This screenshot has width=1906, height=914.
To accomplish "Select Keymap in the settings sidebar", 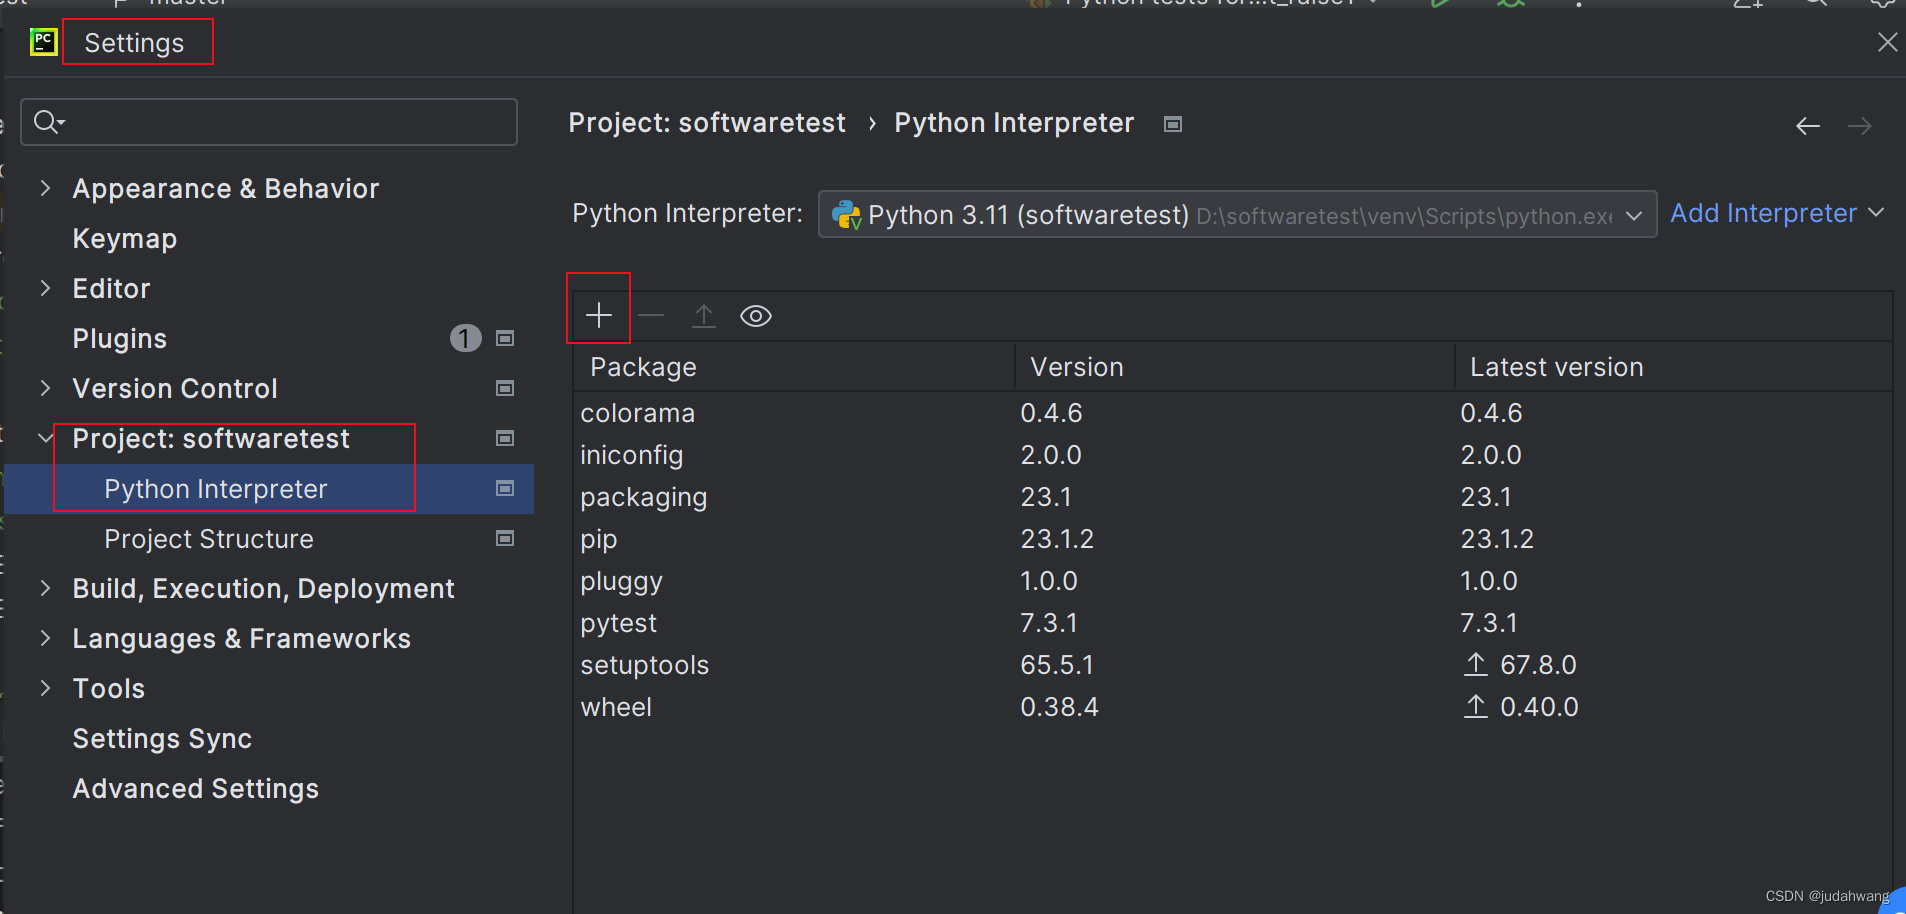I will click(x=124, y=238).
